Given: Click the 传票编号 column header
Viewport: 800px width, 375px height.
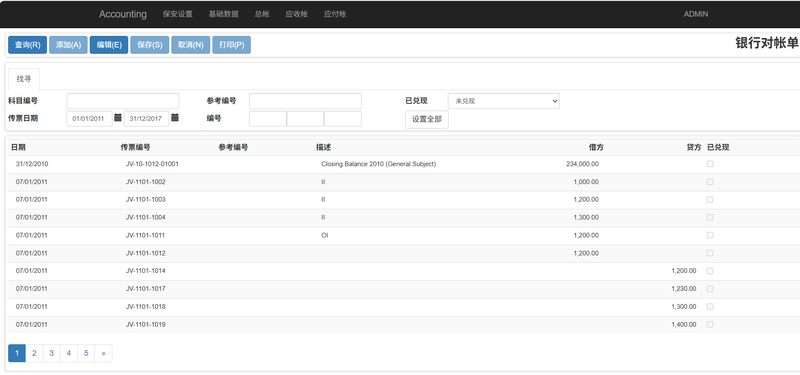Looking at the screenshot, I should (x=135, y=147).
